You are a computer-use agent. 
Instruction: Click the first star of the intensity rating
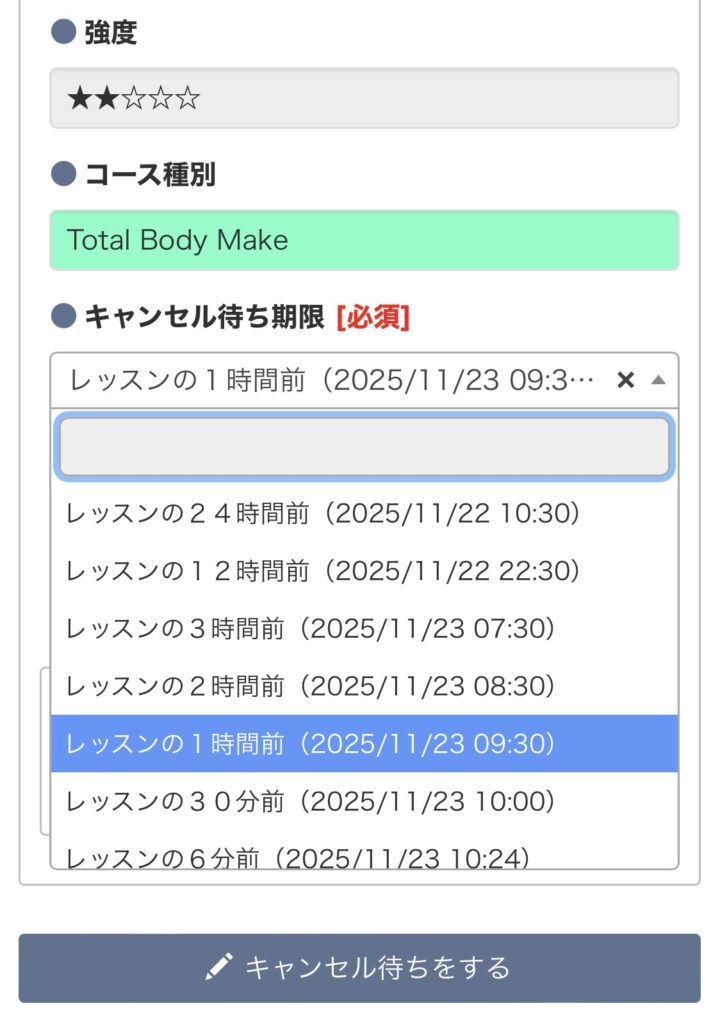pyautogui.click(x=80, y=97)
